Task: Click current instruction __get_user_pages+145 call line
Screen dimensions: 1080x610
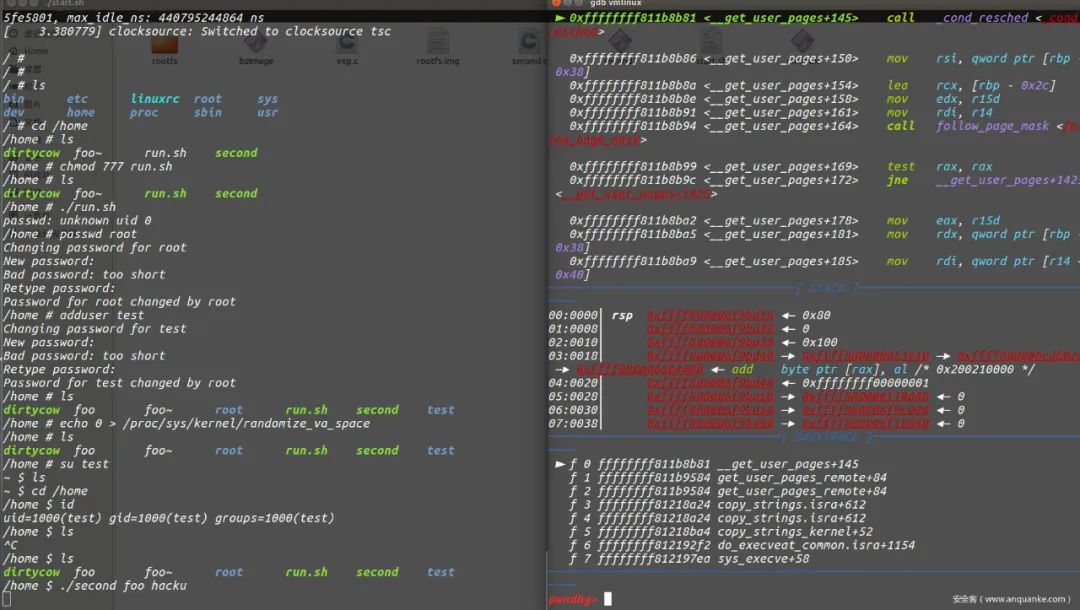Action: [x=816, y=18]
